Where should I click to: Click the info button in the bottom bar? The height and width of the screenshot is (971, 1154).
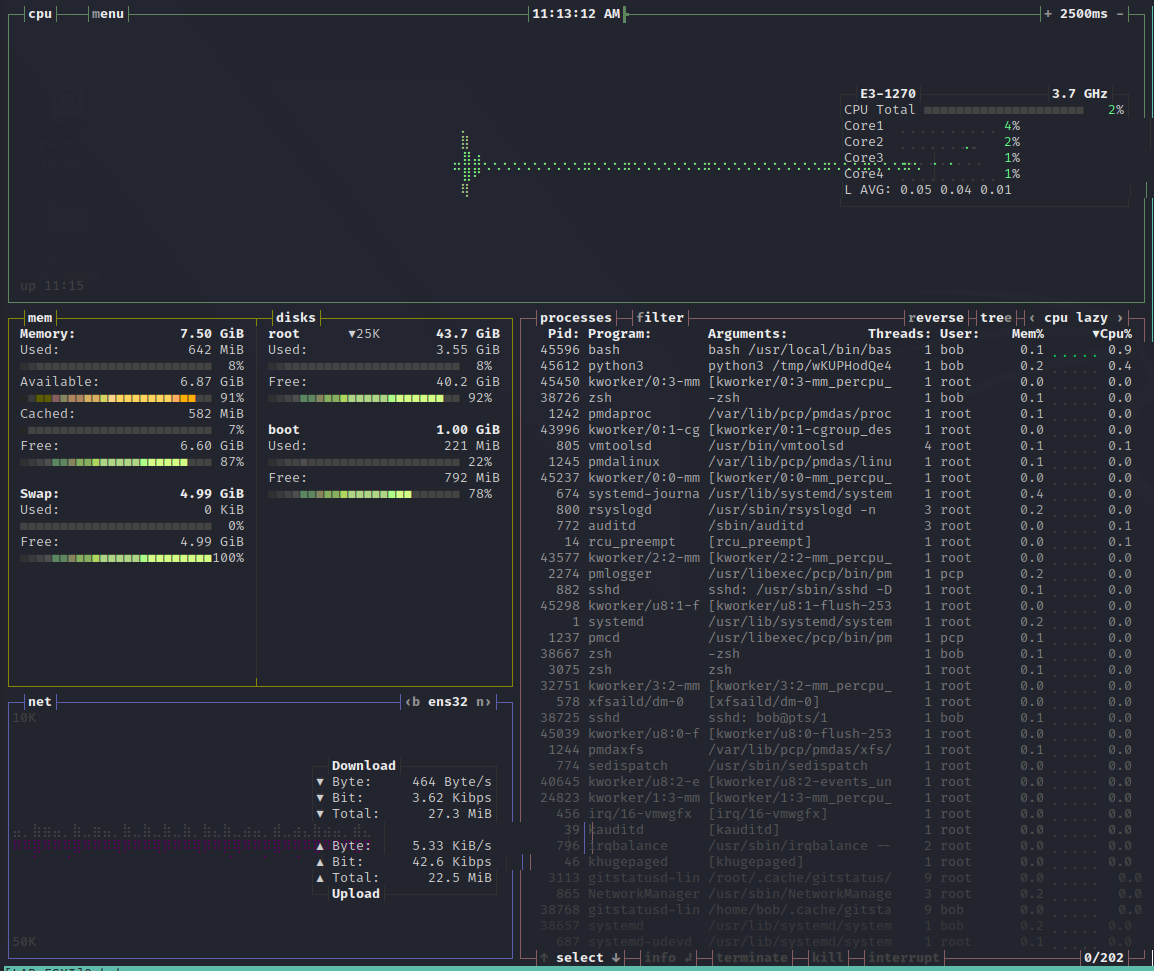[x=668, y=957]
